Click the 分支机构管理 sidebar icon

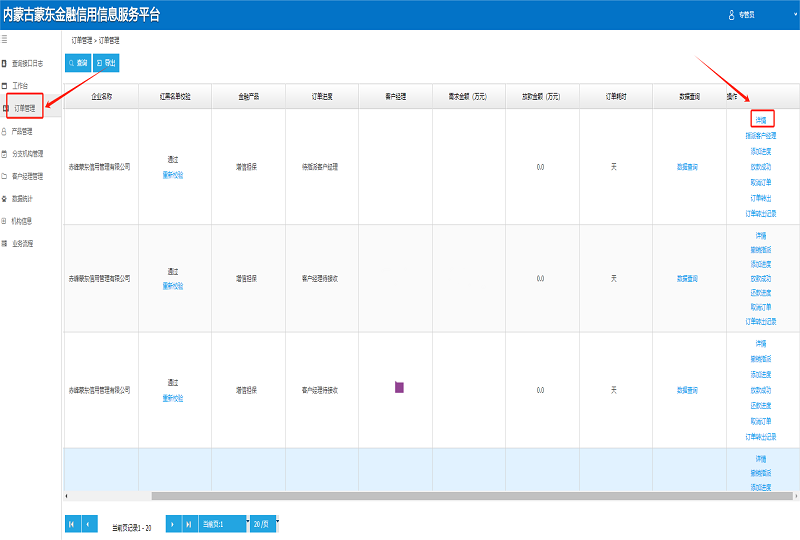4,154
